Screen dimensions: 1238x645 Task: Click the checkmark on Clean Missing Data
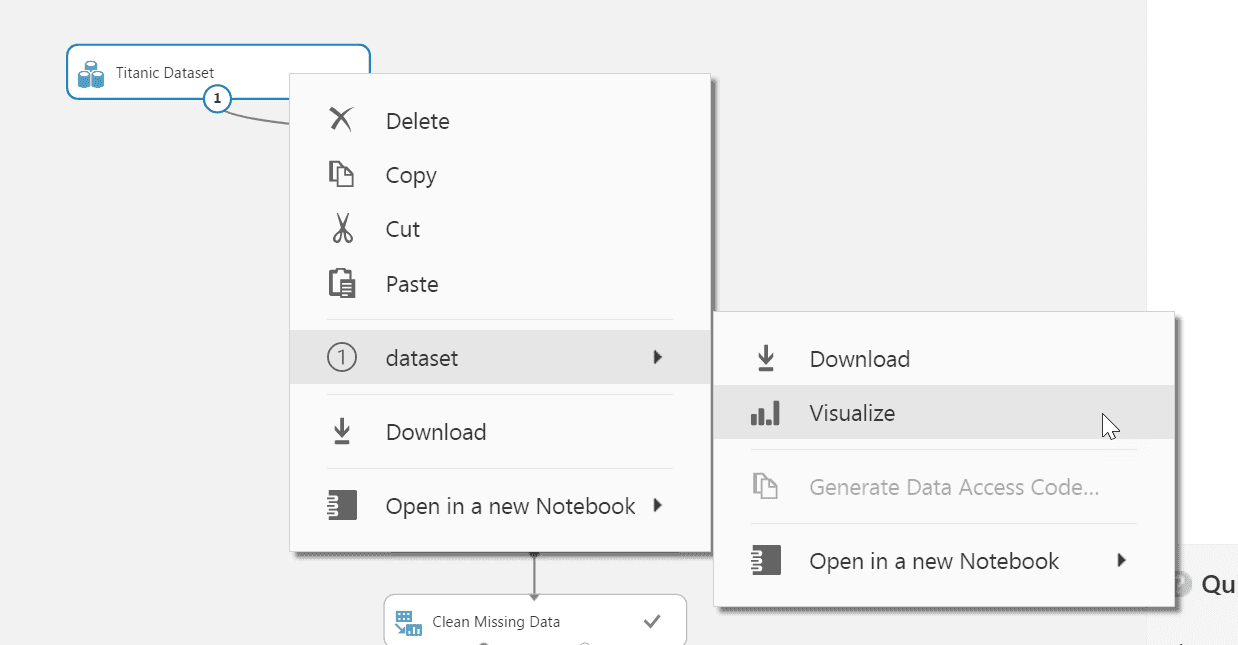[x=652, y=622]
